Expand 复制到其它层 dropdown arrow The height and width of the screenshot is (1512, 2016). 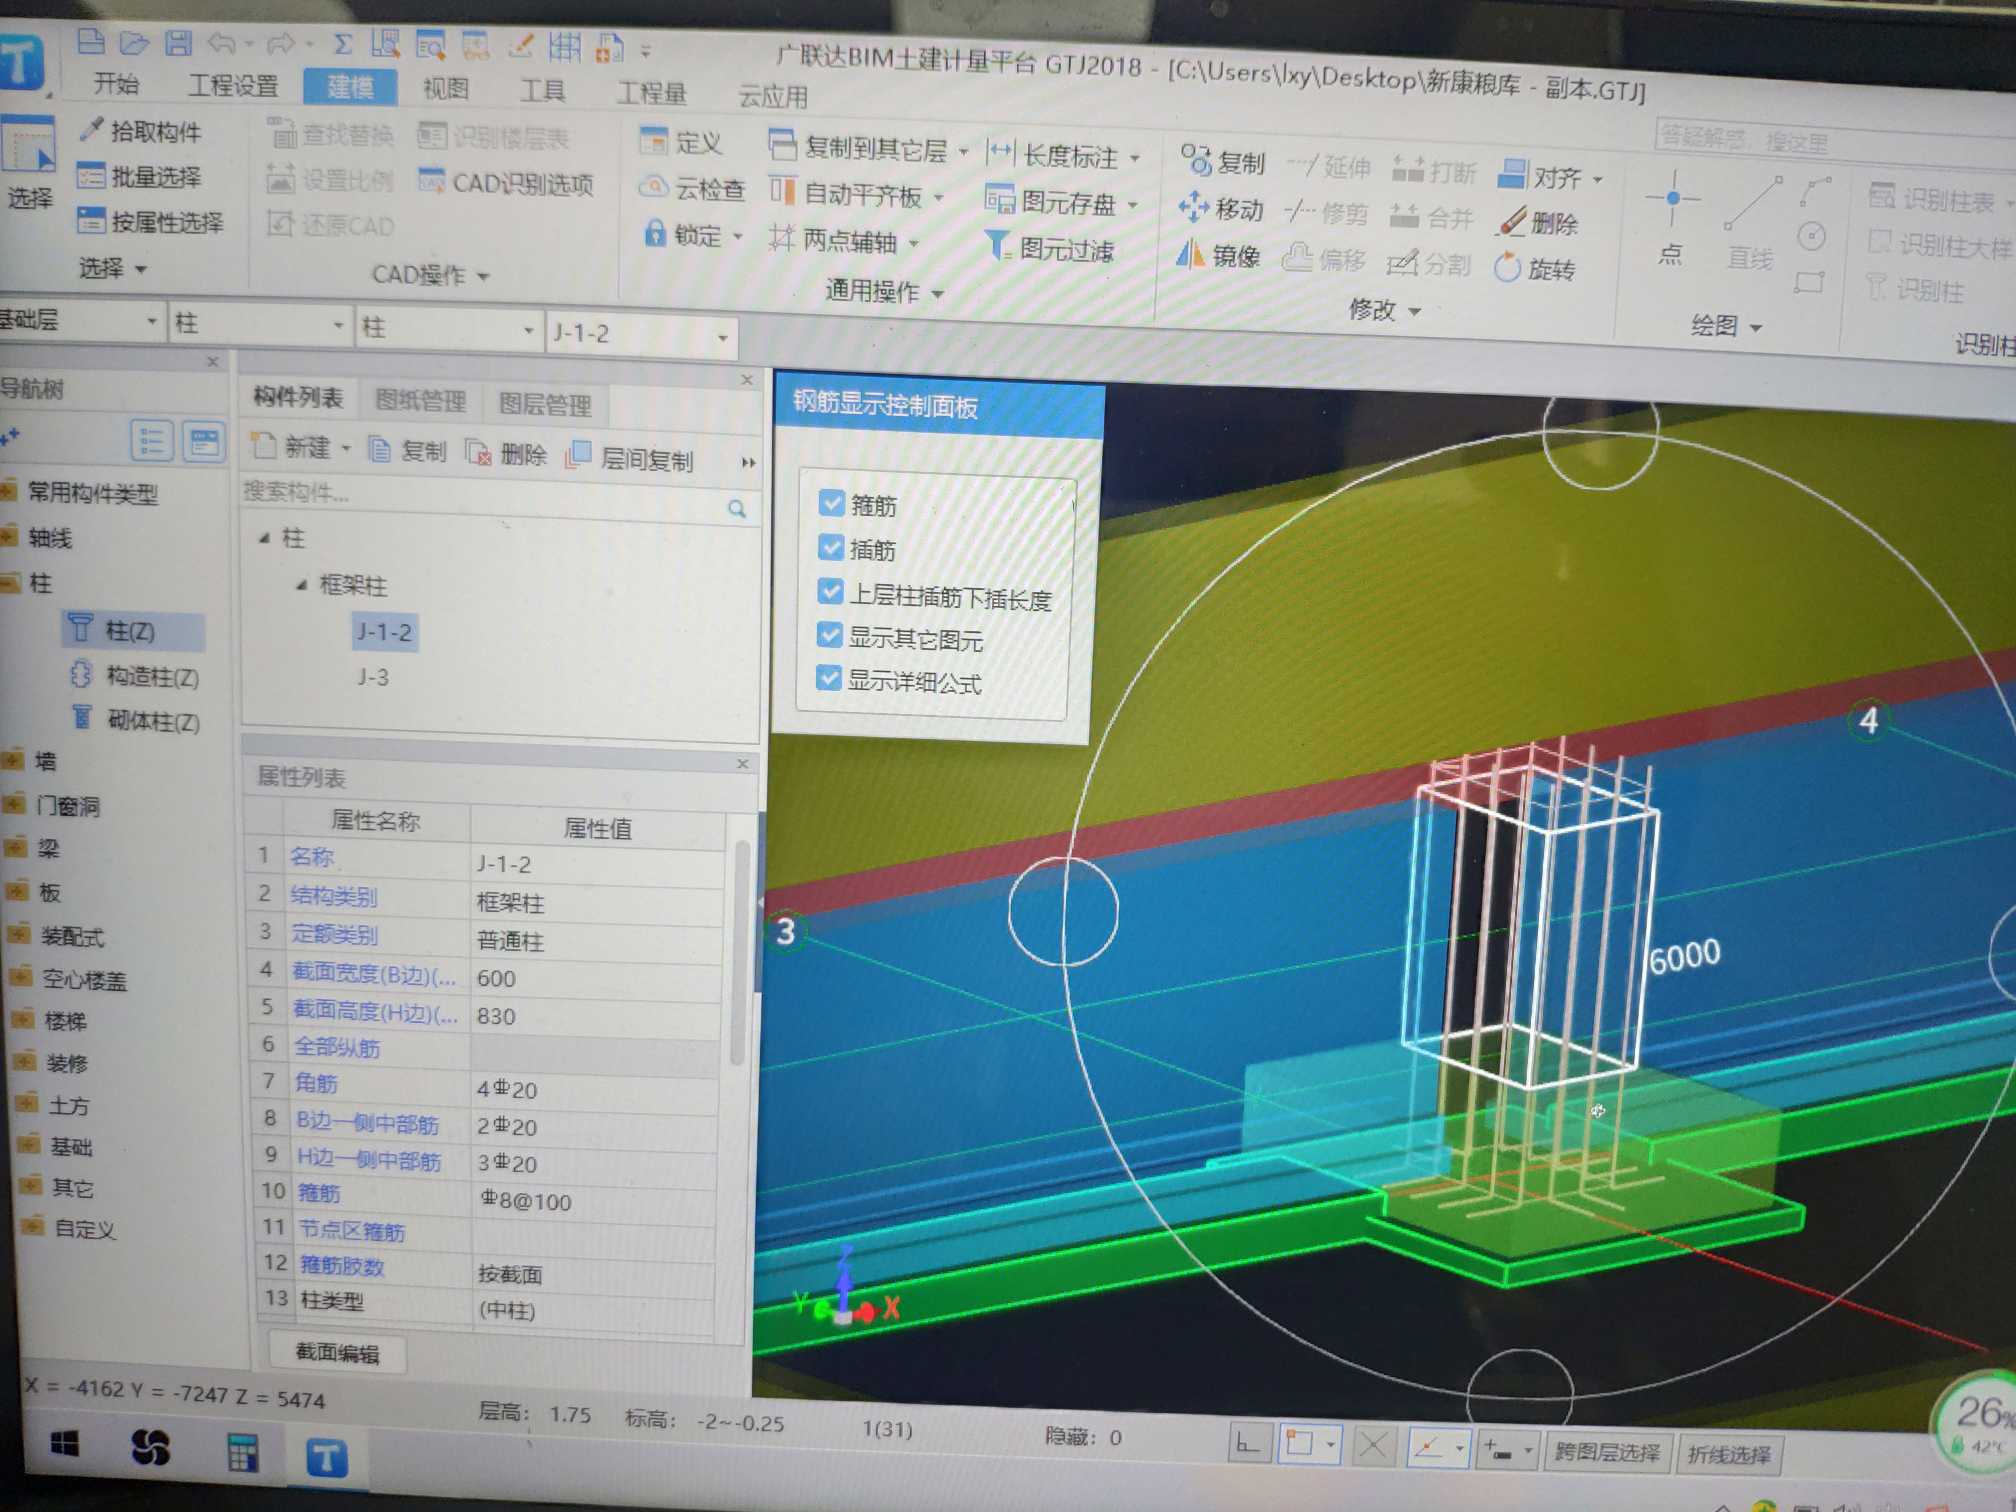(x=963, y=152)
